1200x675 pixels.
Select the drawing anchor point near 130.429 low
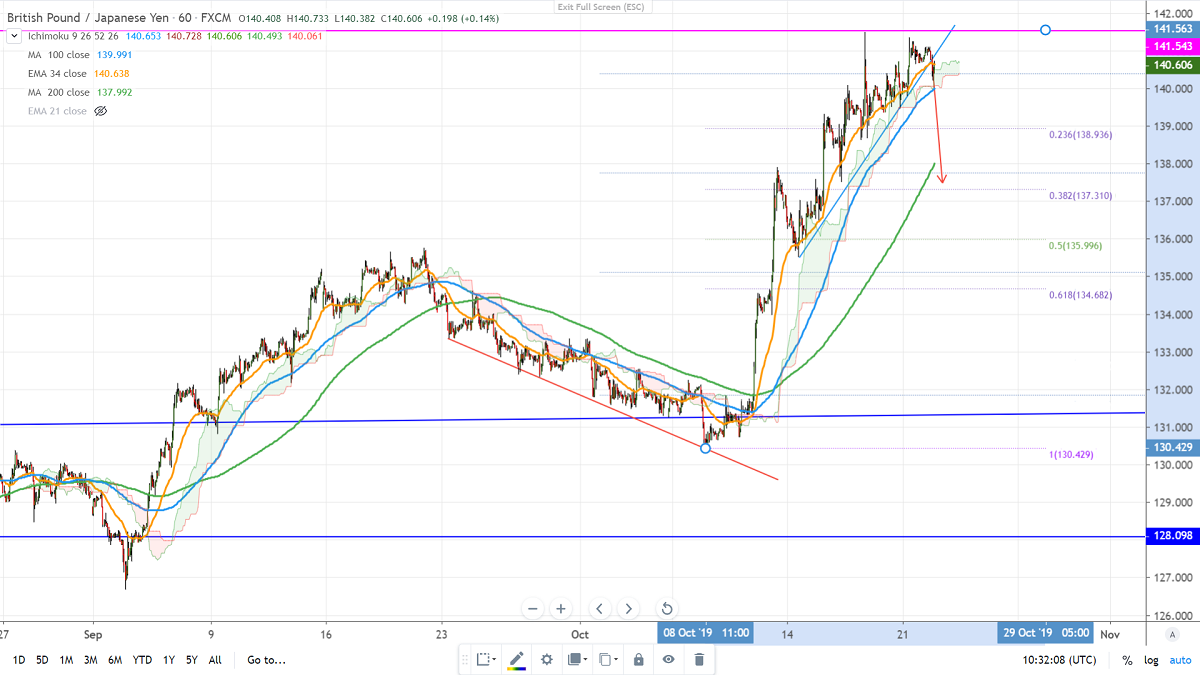706,448
